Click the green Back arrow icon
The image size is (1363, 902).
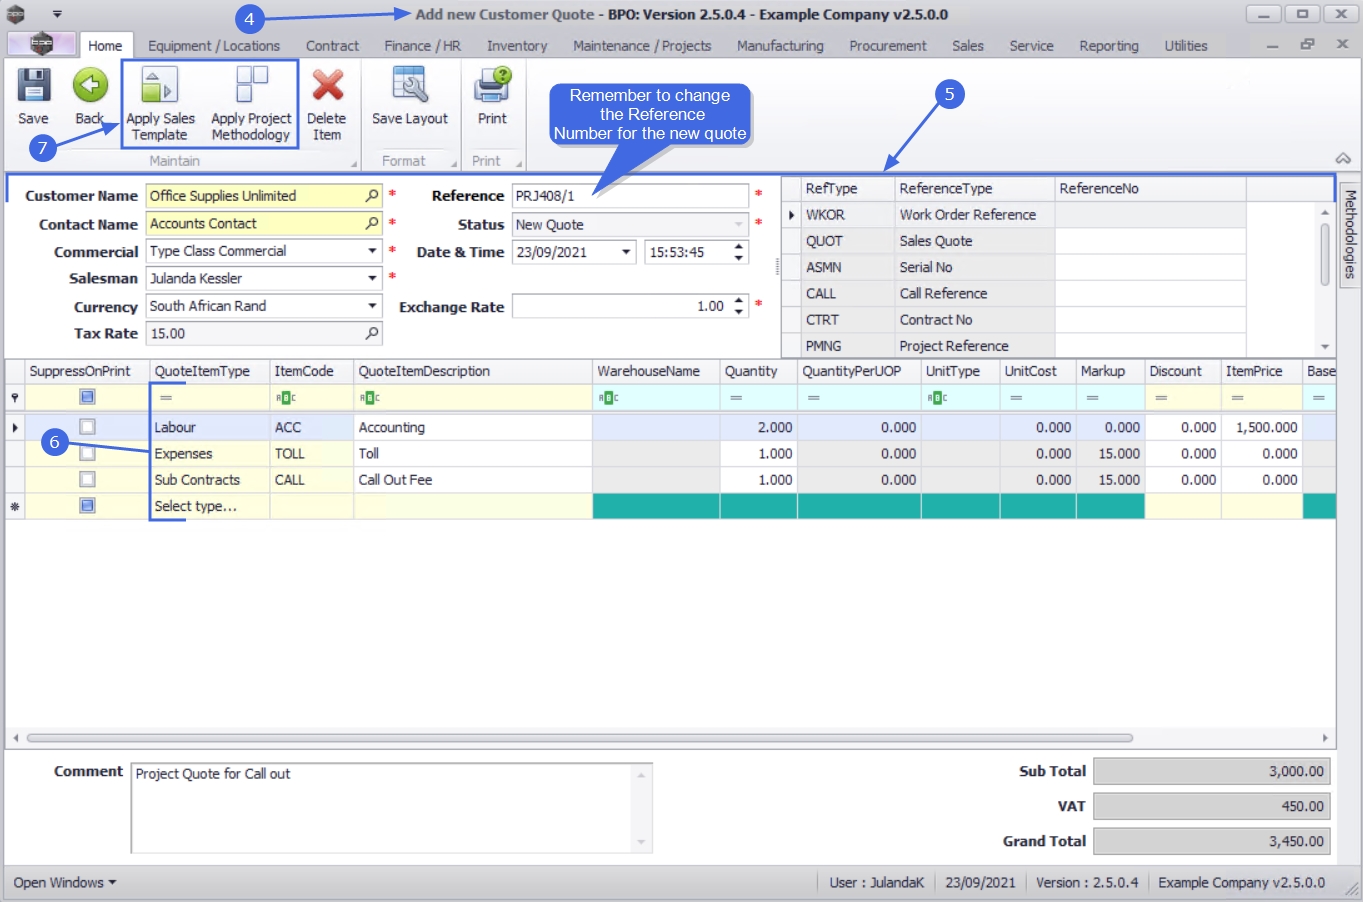pyautogui.click(x=90, y=87)
